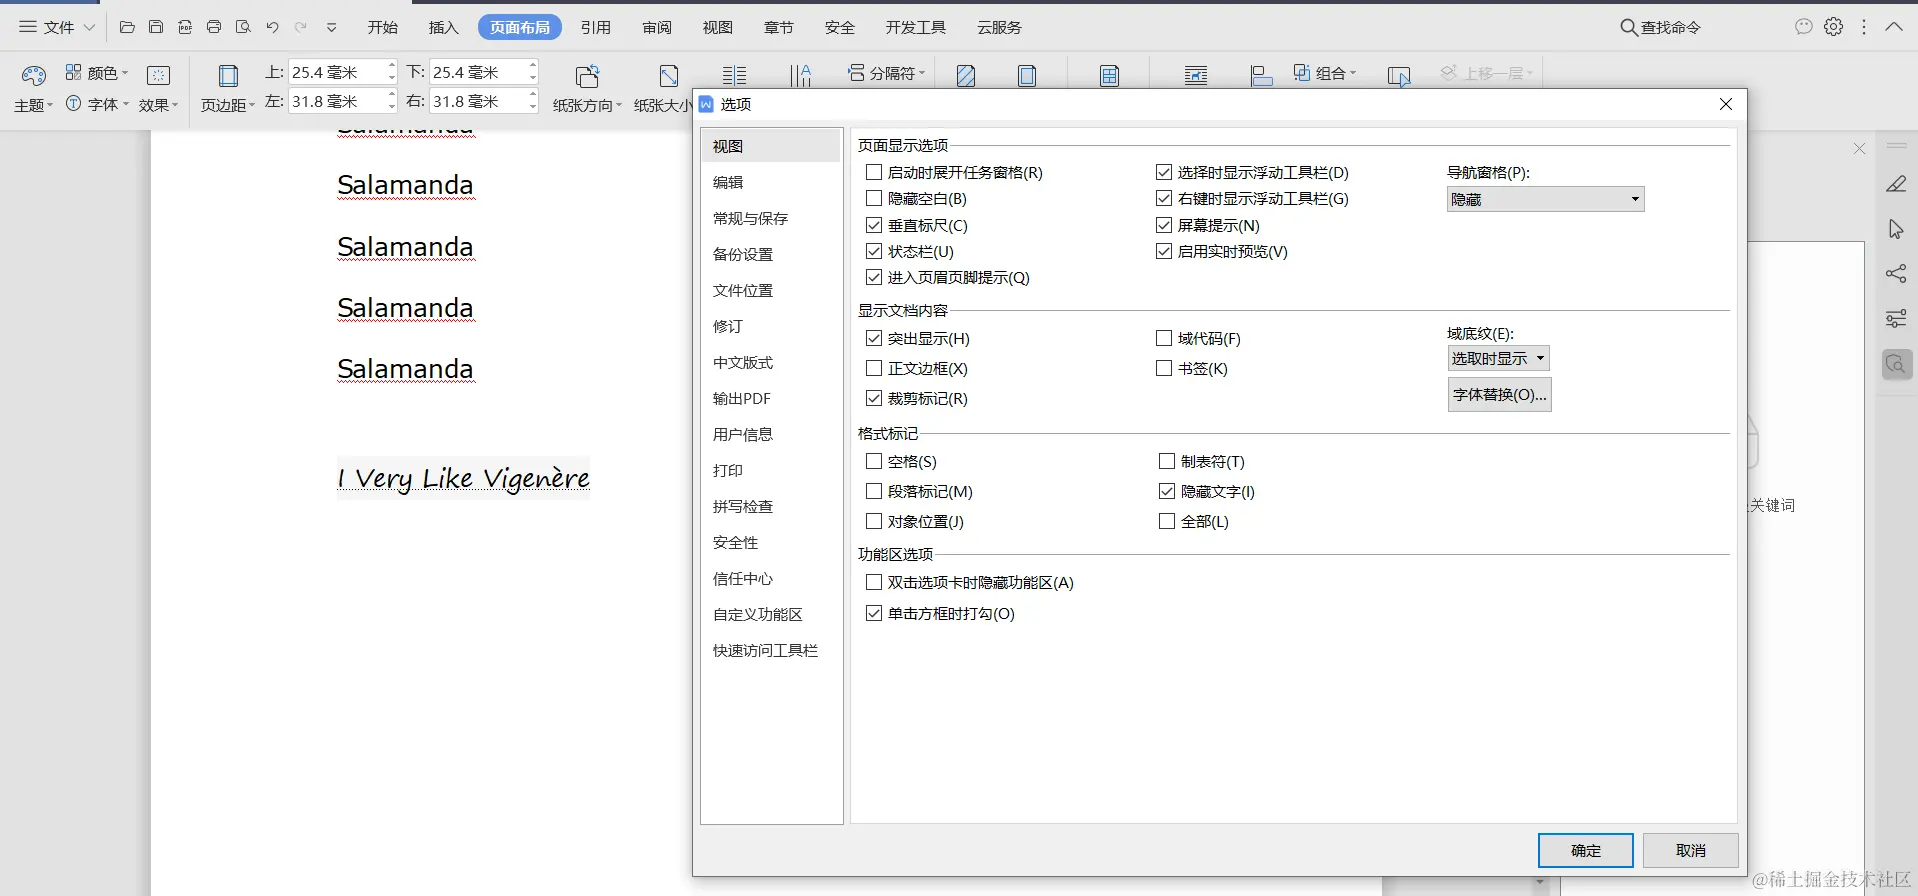Click the text wrapping icon in ribbon
Viewport: 1918px width, 896px height.
[x=1196, y=75]
